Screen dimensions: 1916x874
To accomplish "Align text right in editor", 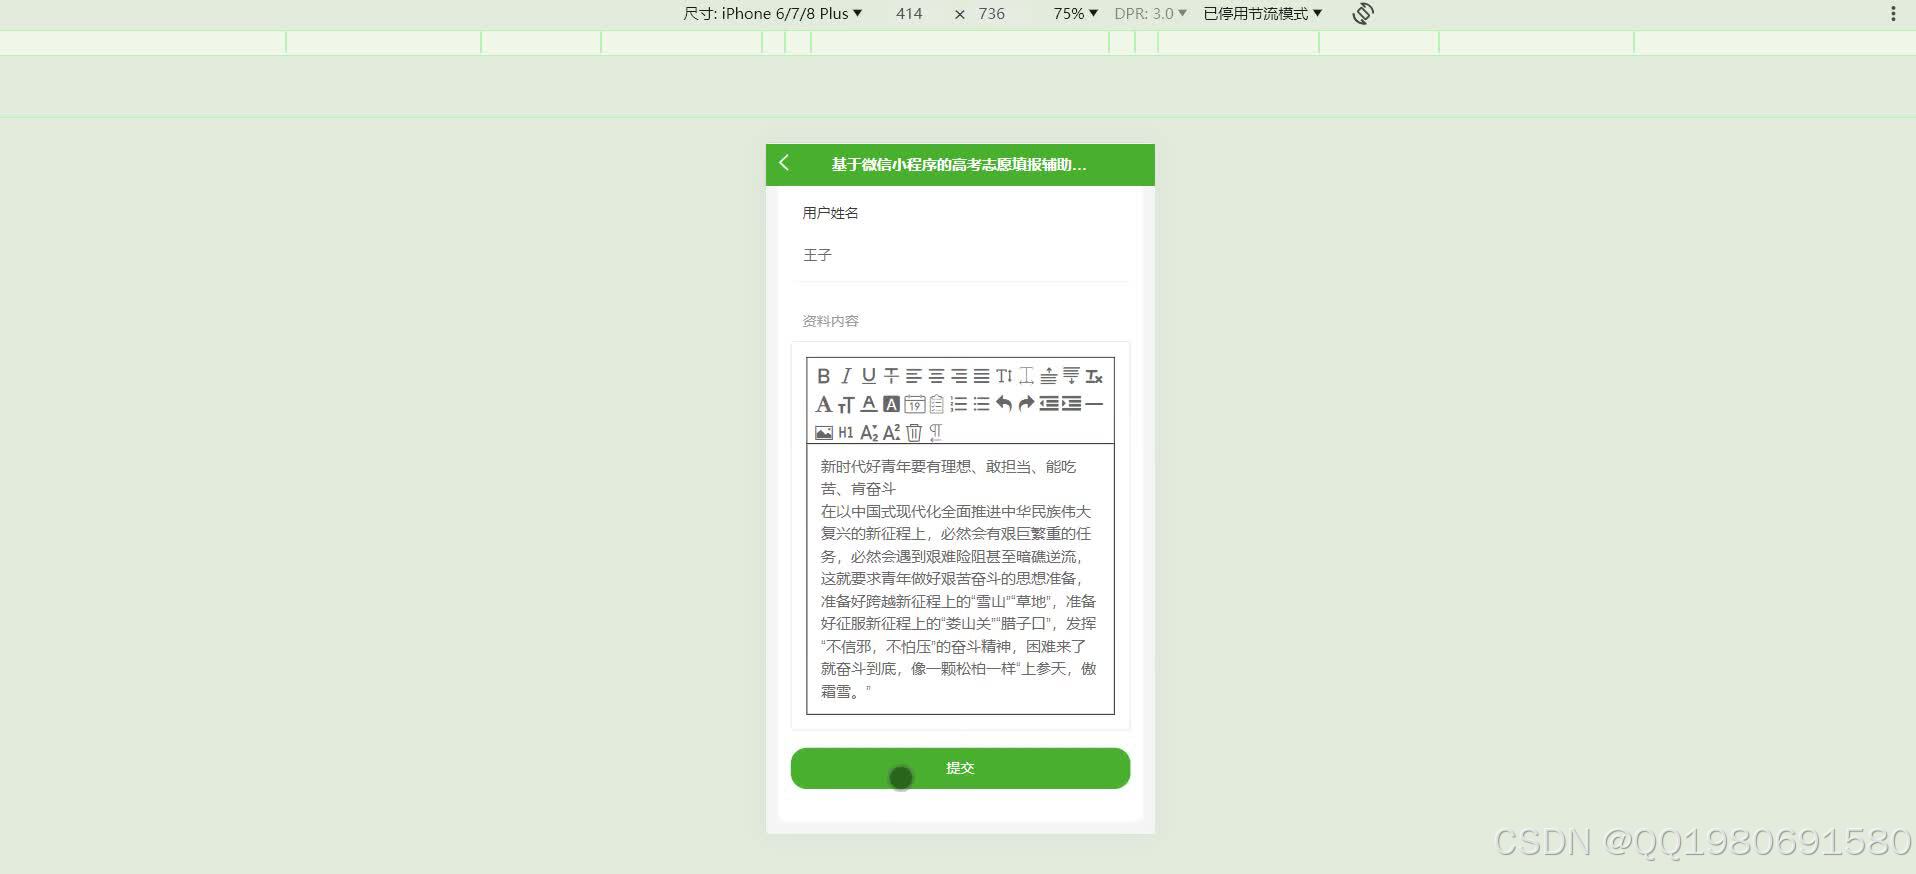I will [959, 376].
